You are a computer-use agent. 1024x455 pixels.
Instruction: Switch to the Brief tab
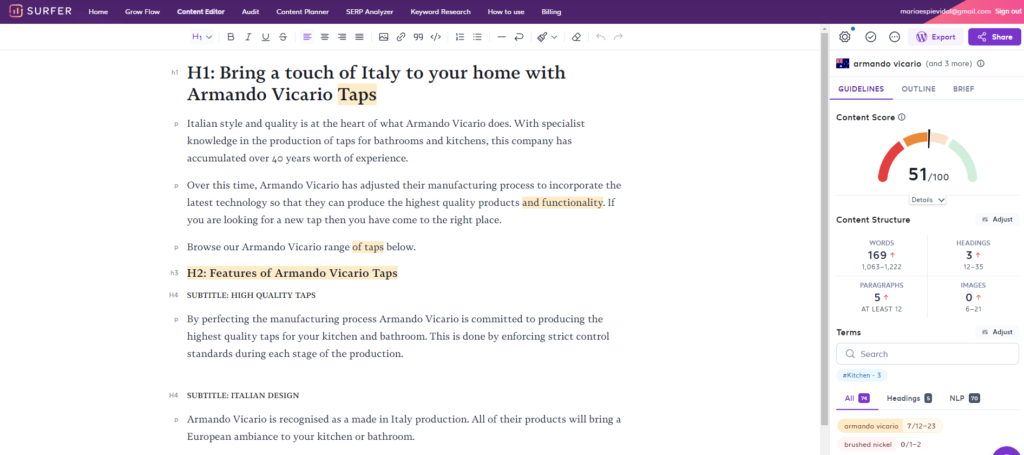click(963, 89)
